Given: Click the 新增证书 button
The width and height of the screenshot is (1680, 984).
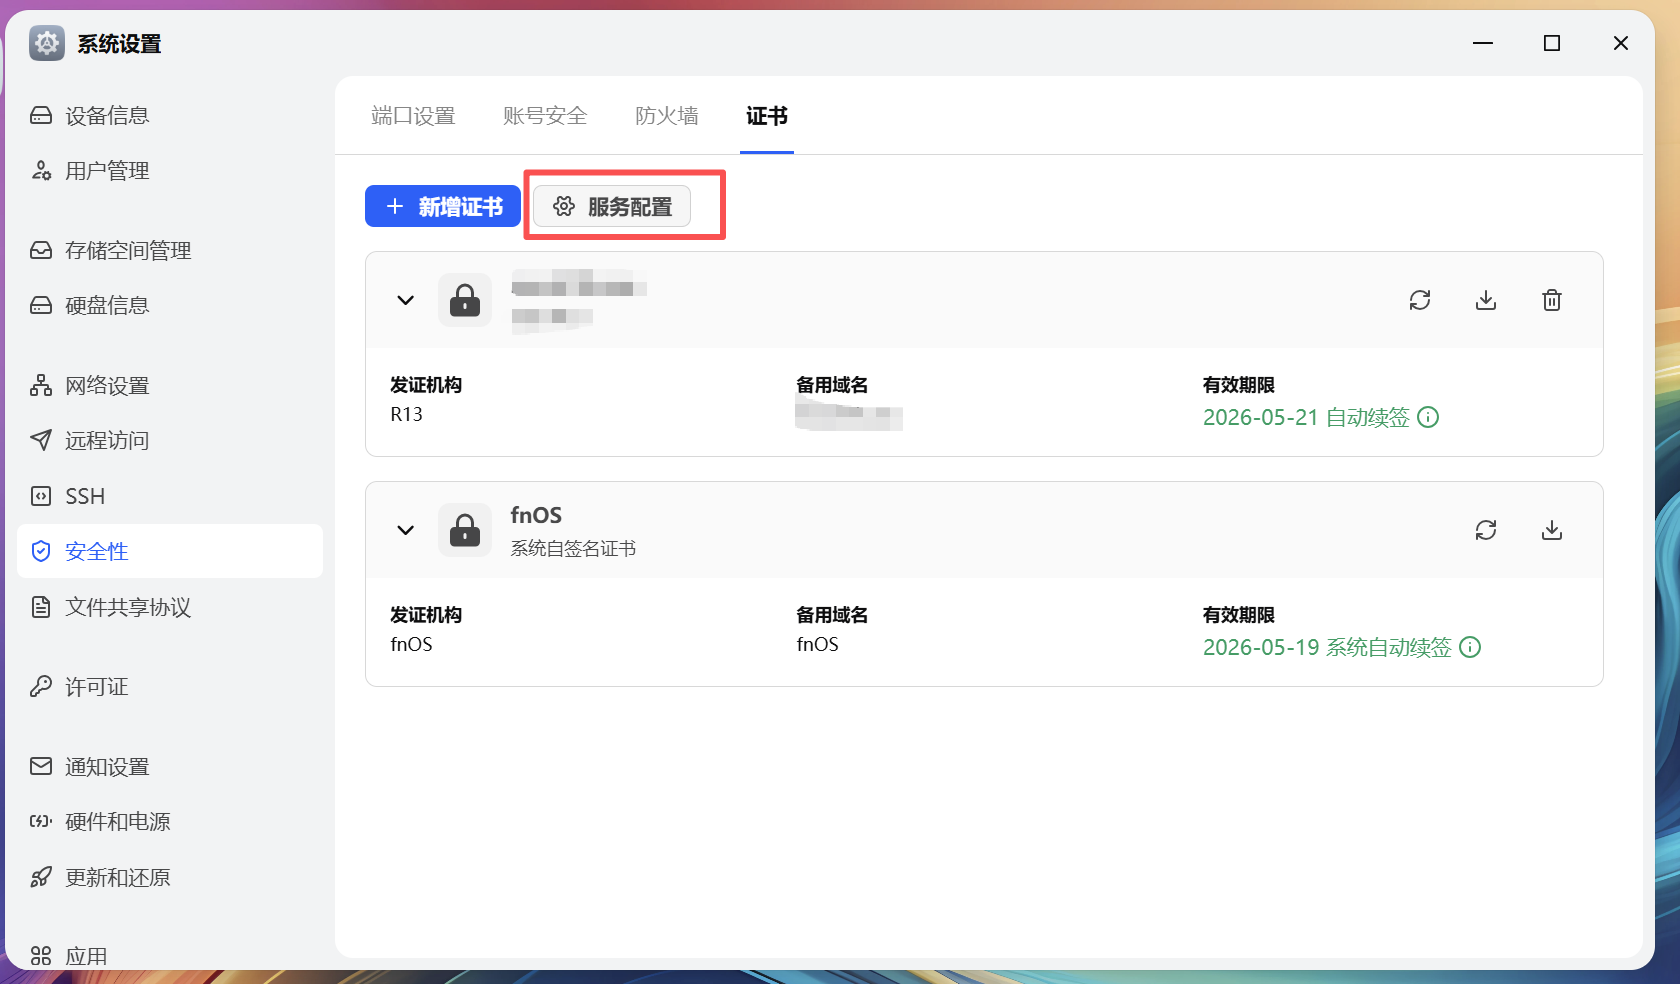Looking at the screenshot, I should pyautogui.click(x=443, y=206).
